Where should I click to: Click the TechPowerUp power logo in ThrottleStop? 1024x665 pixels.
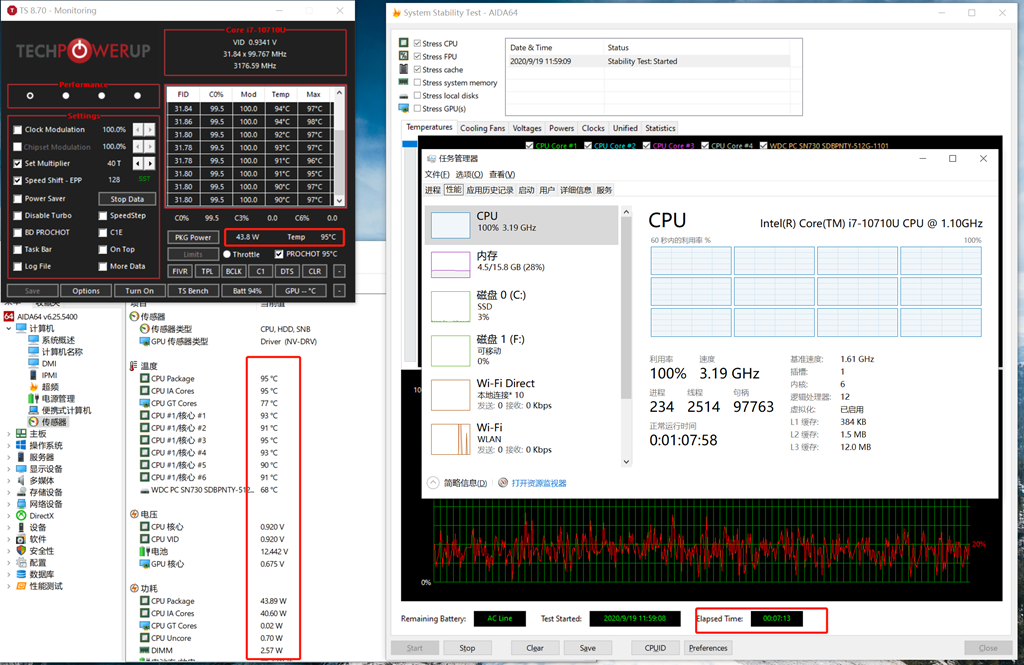[80, 50]
